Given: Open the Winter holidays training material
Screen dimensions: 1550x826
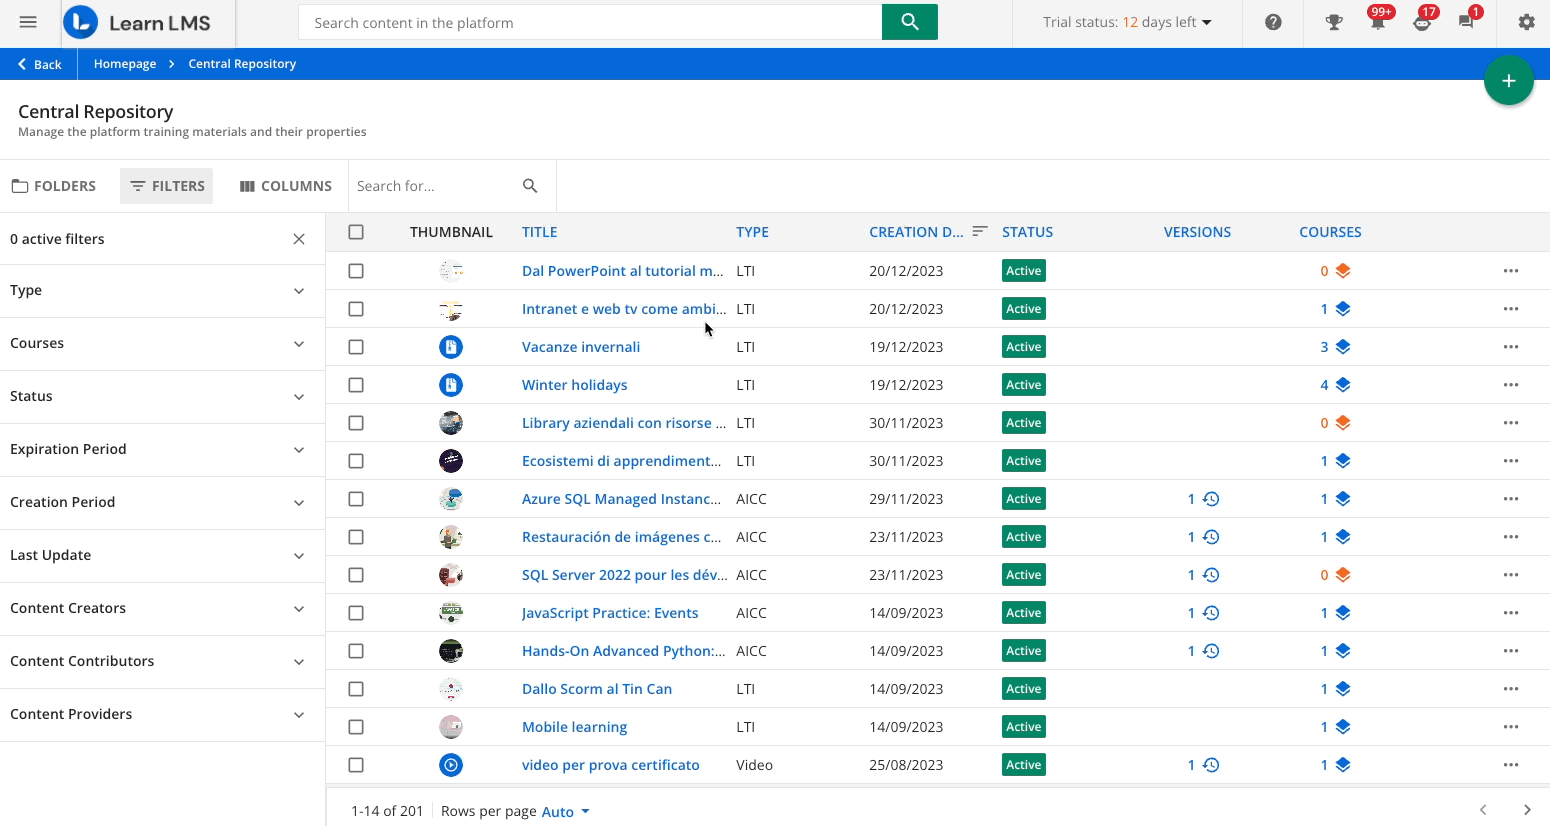Looking at the screenshot, I should (x=574, y=384).
